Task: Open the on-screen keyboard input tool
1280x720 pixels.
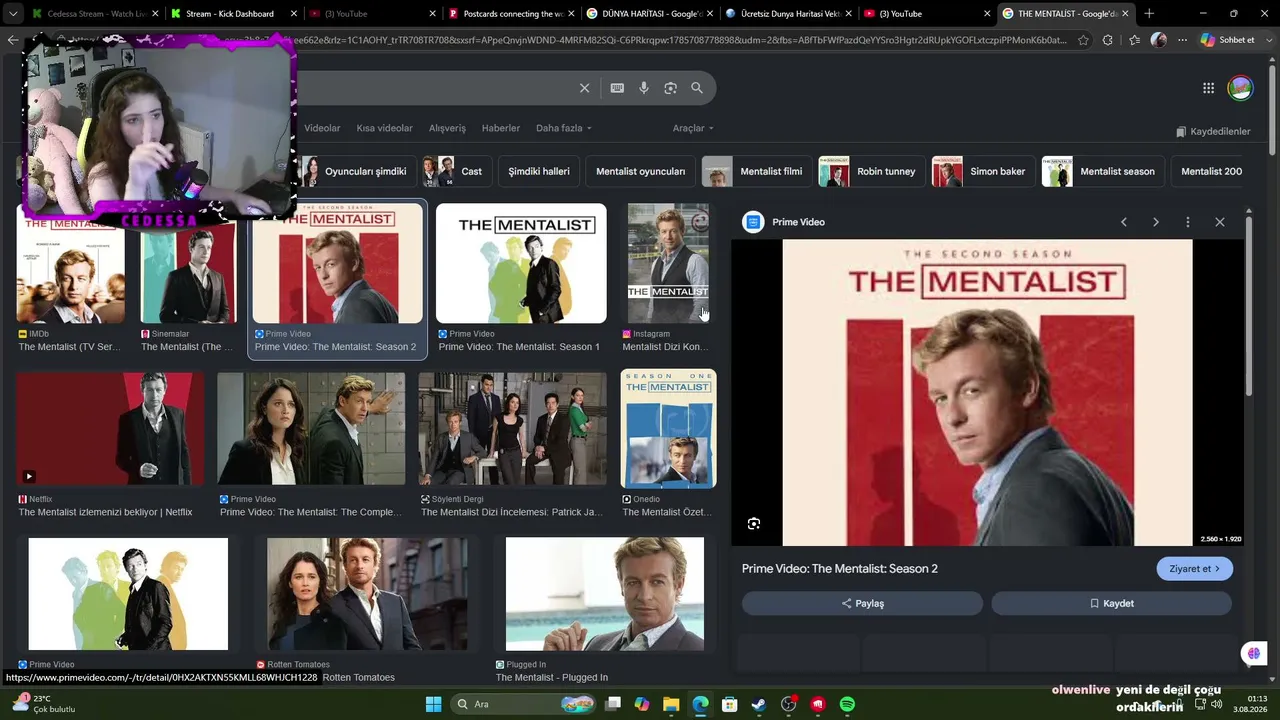Action: pyautogui.click(x=617, y=88)
